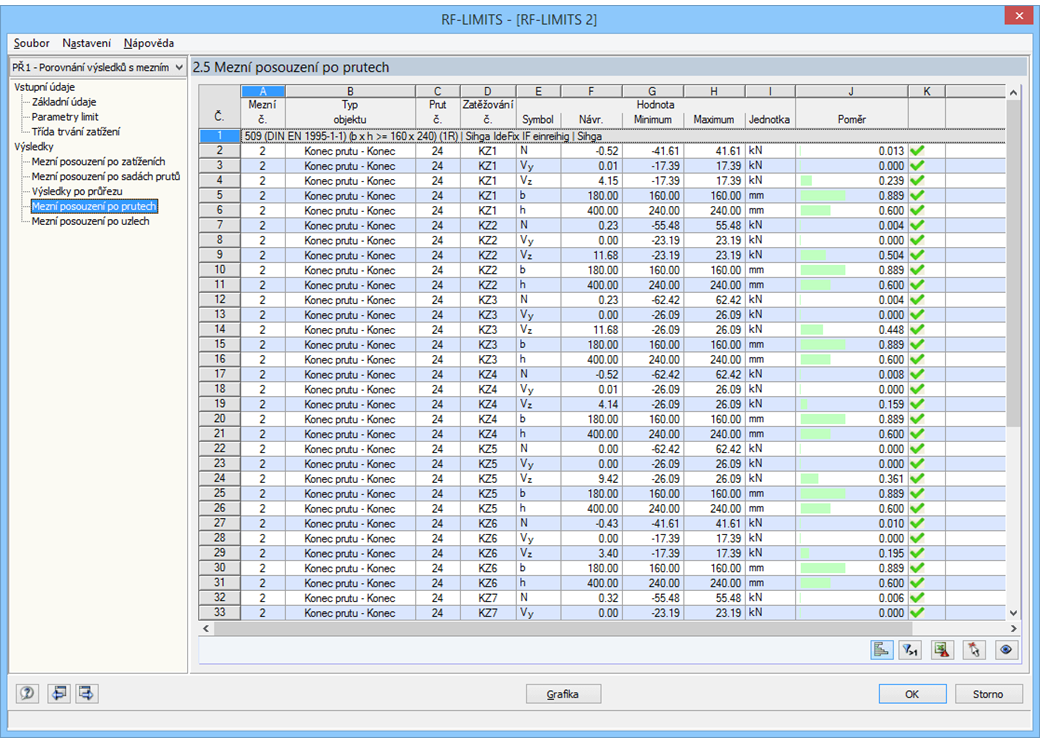
Task: Select column A header
Action: (x=263, y=92)
